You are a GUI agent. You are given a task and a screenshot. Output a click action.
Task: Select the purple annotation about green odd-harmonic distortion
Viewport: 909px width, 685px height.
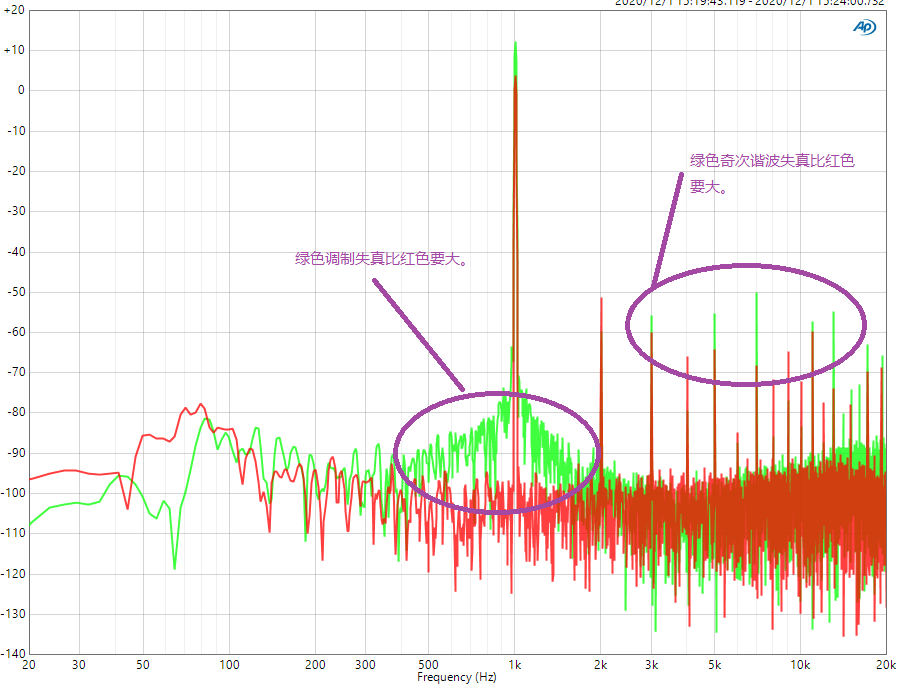(x=772, y=173)
